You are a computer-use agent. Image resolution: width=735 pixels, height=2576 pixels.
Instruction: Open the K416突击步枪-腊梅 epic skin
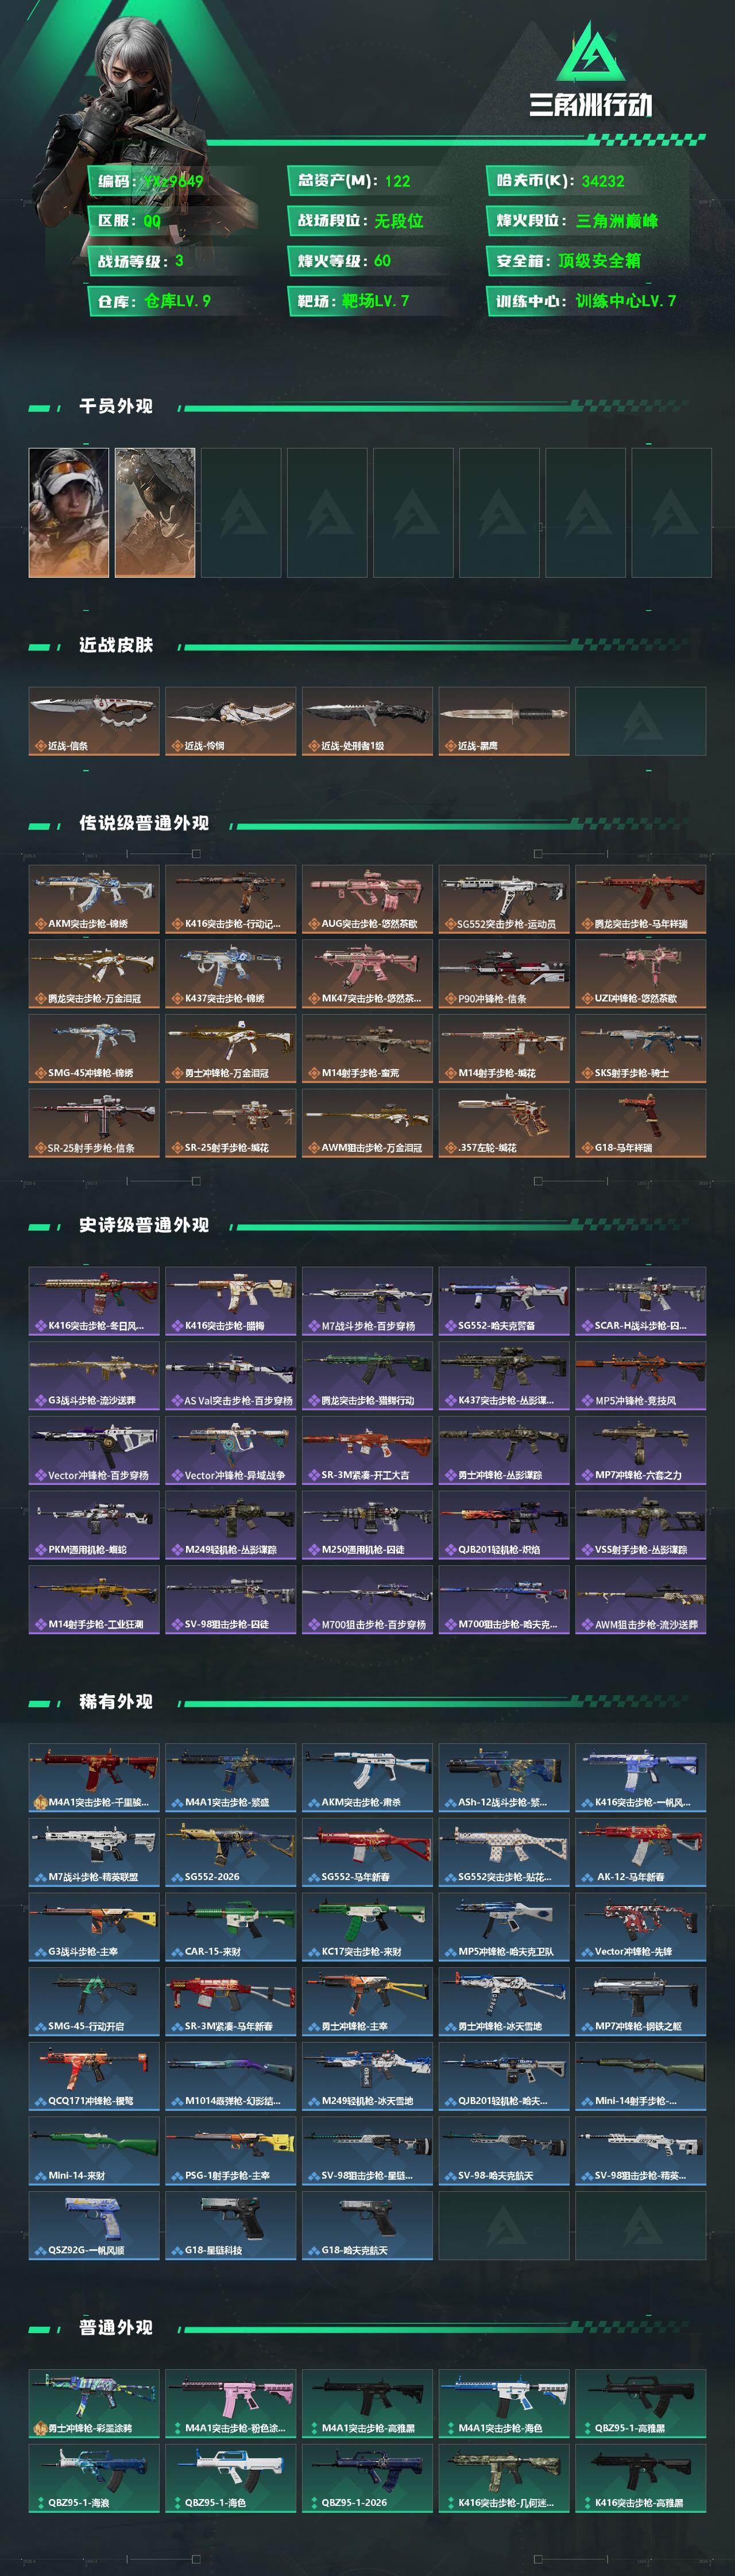[230, 1301]
